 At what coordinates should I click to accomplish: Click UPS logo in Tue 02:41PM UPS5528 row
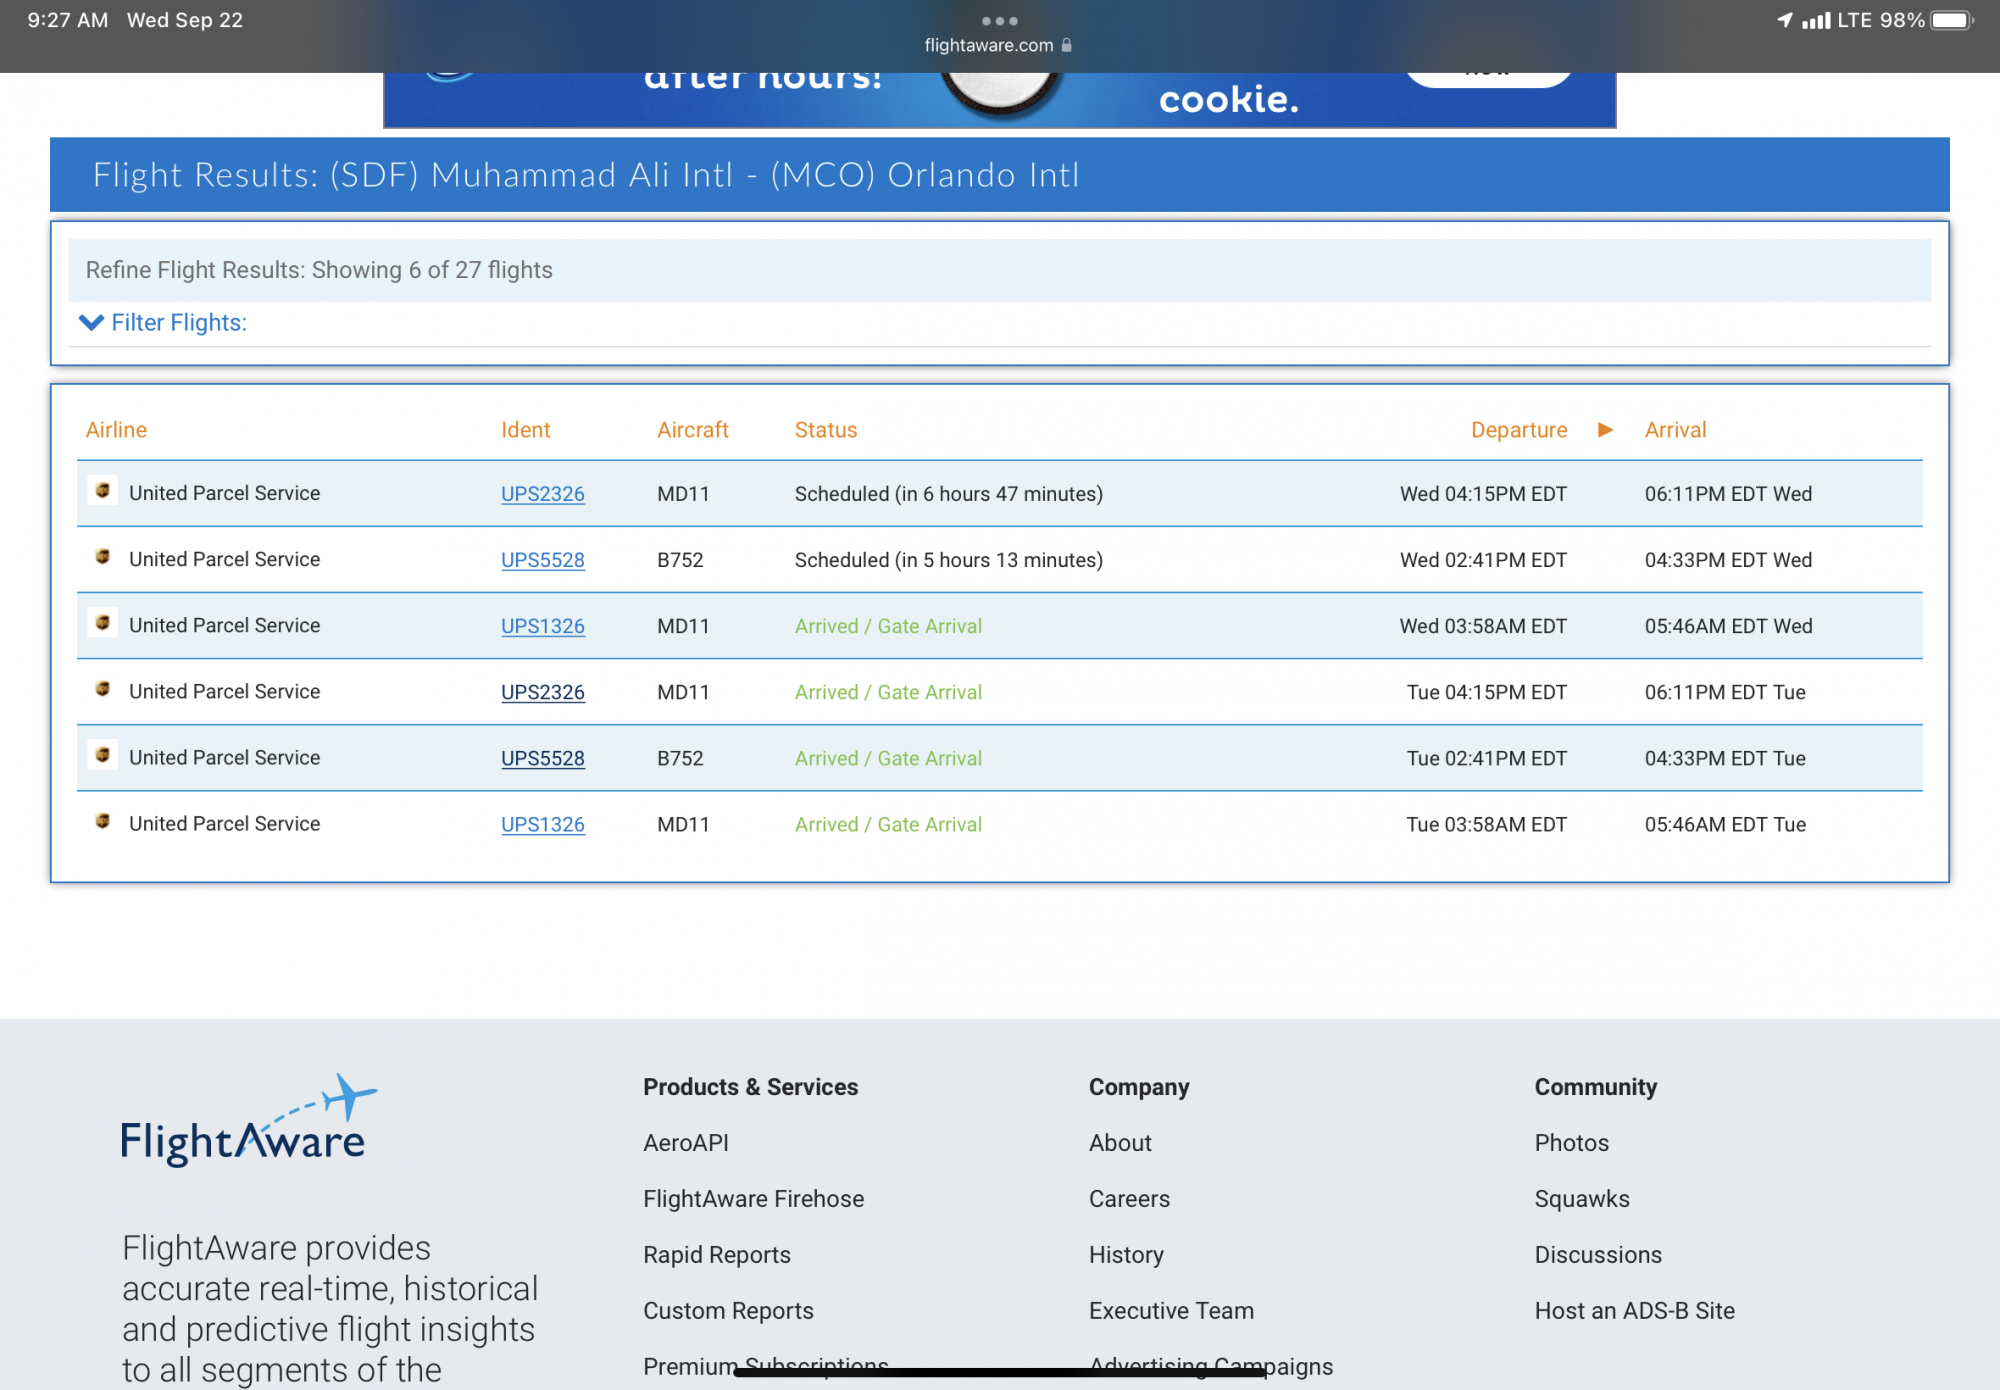[x=102, y=755]
